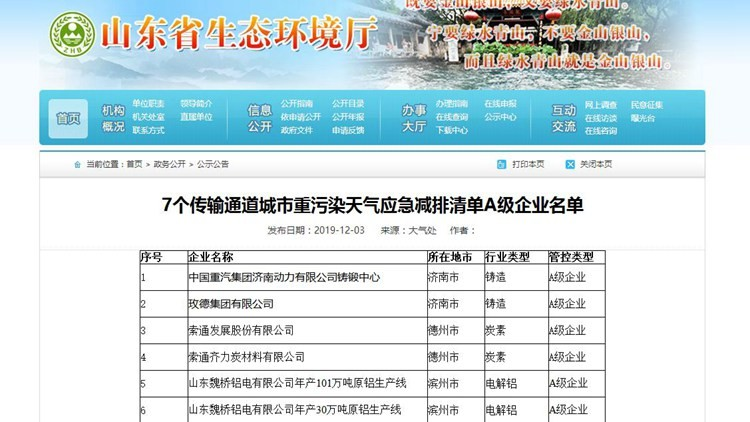Screen dimensions: 750x422
Task: Open the 在线咨询 link
Action: point(601,131)
